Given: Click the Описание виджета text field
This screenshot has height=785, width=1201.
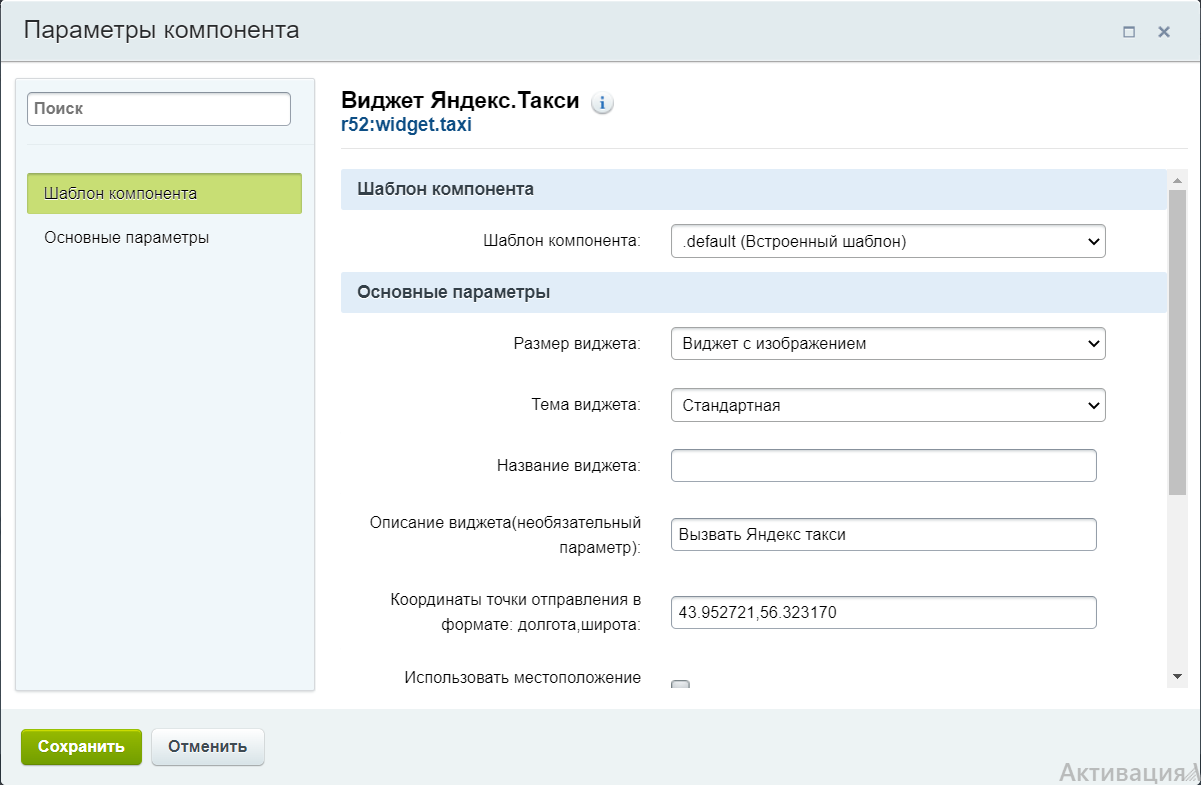Looking at the screenshot, I should (883, 534).
